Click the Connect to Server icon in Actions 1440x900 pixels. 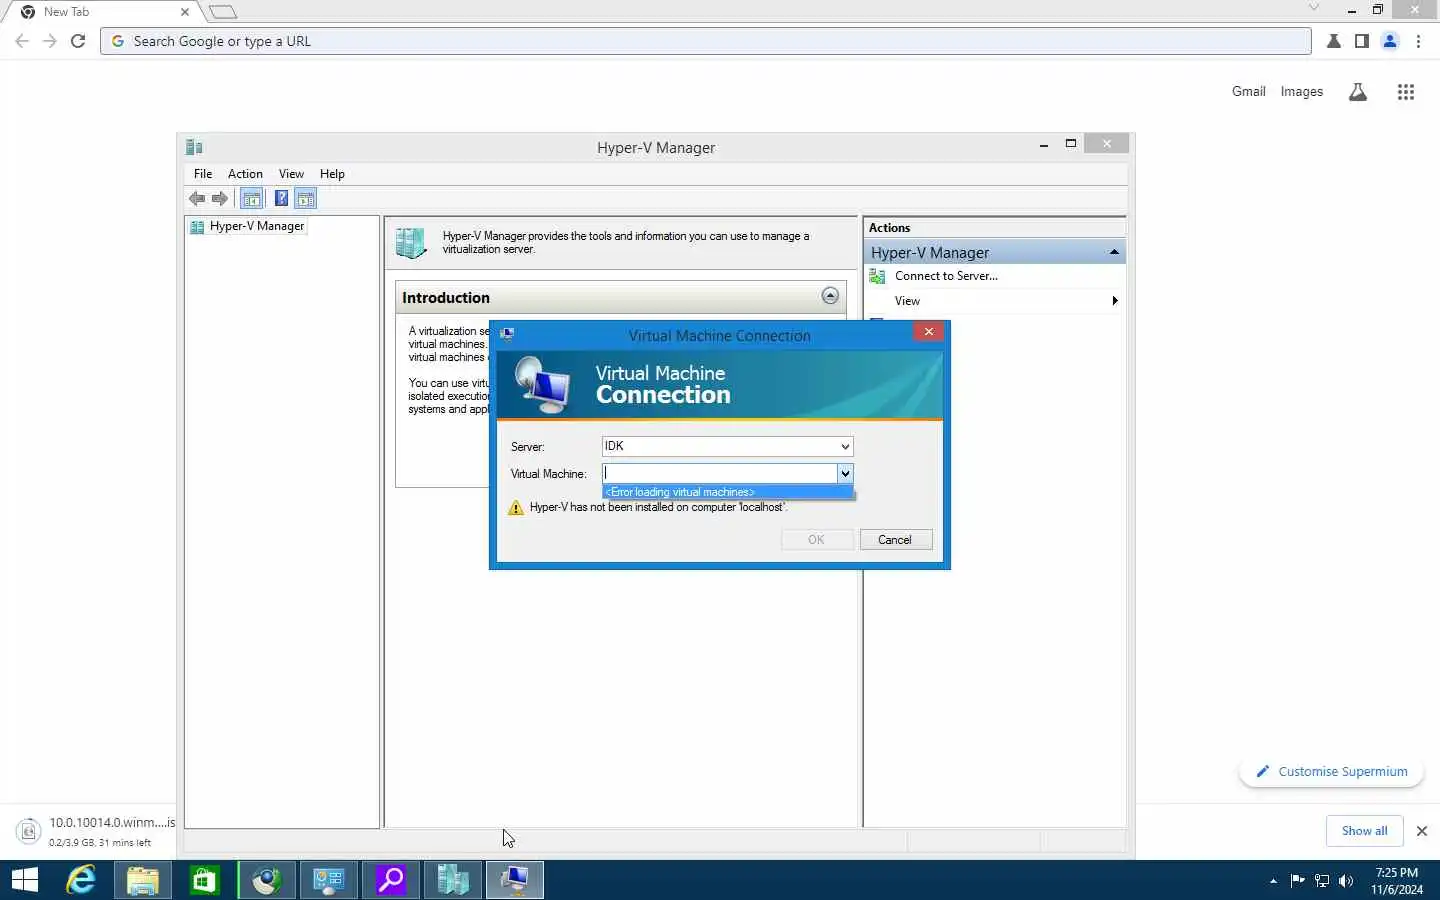point(878,276)
